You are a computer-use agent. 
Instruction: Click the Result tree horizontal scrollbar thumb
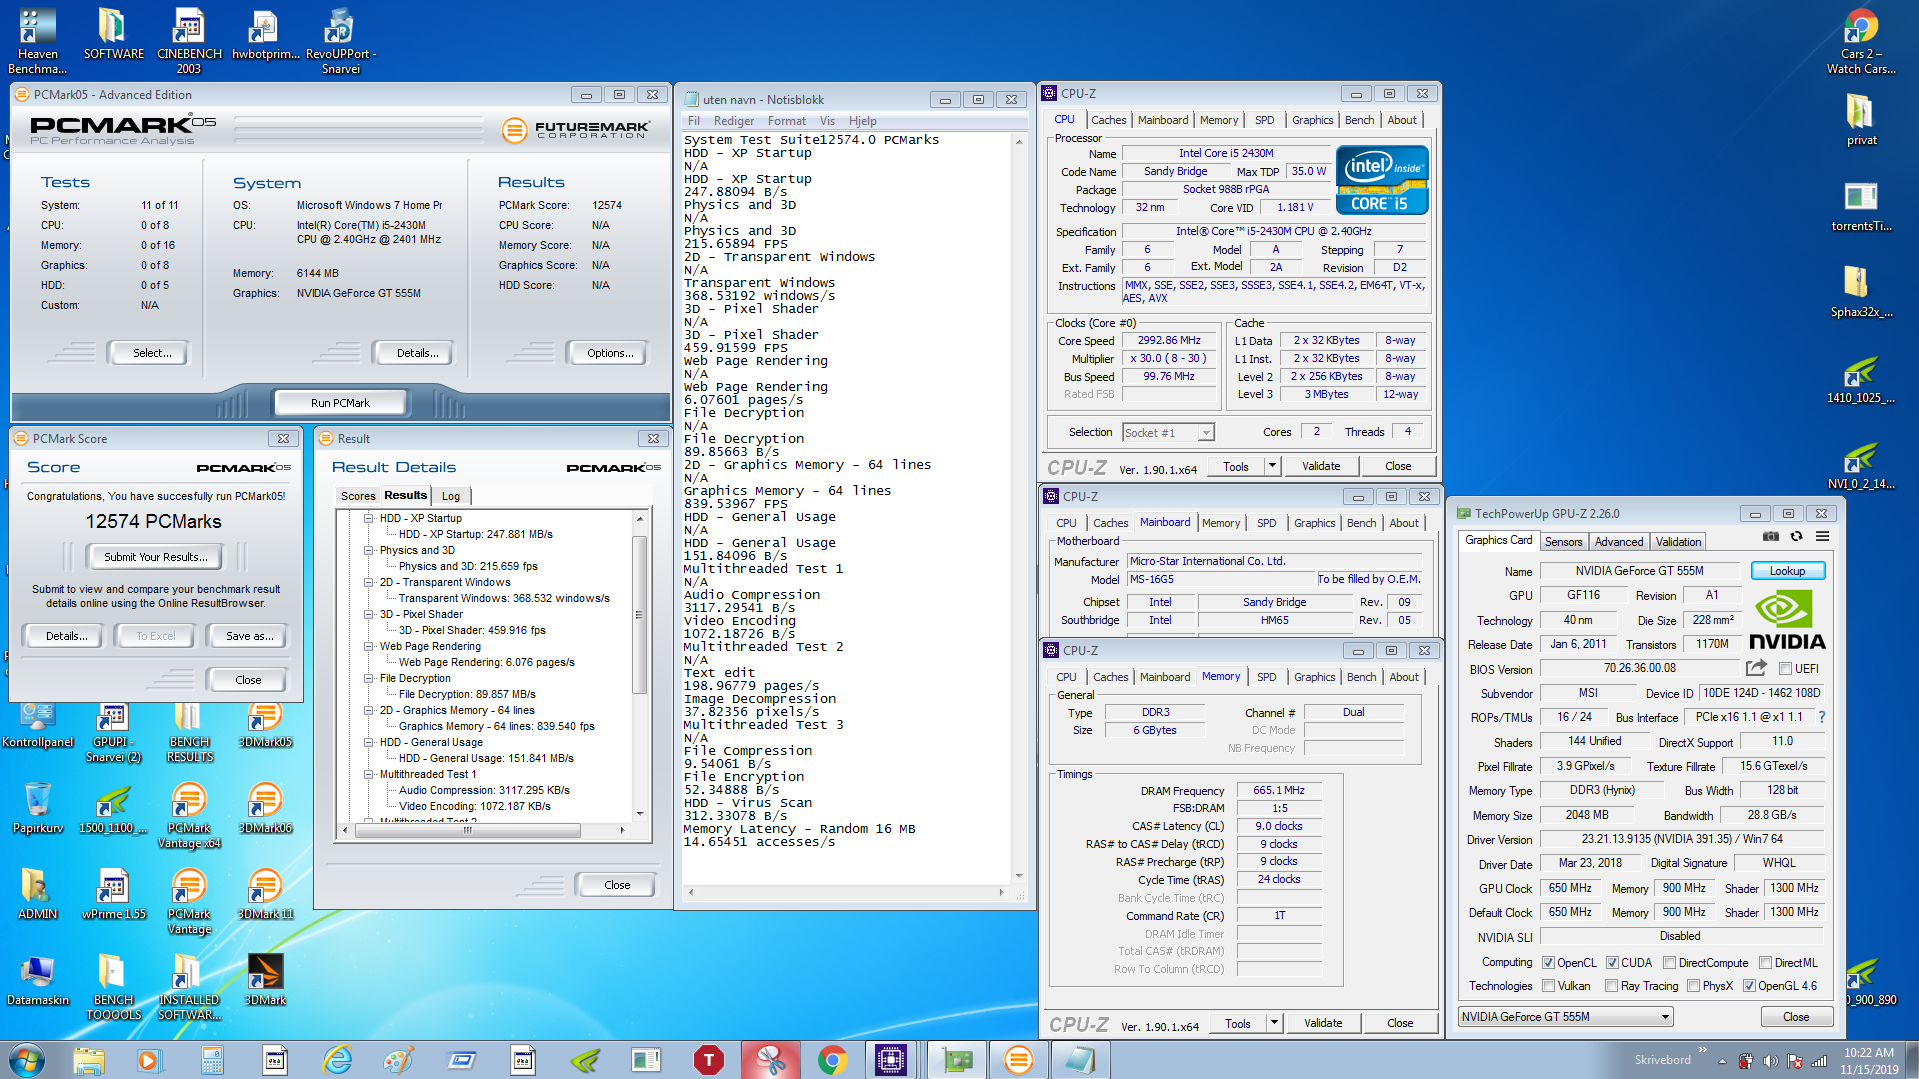(x=467, y=830)
